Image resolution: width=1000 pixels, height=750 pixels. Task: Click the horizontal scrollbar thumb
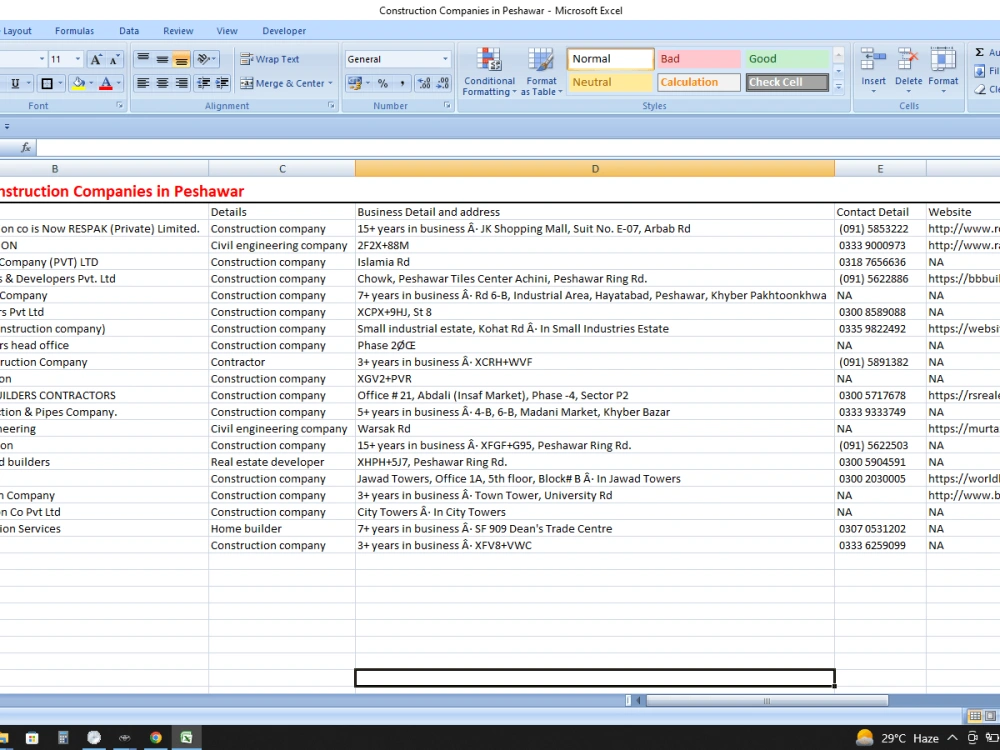click(767, 701)
